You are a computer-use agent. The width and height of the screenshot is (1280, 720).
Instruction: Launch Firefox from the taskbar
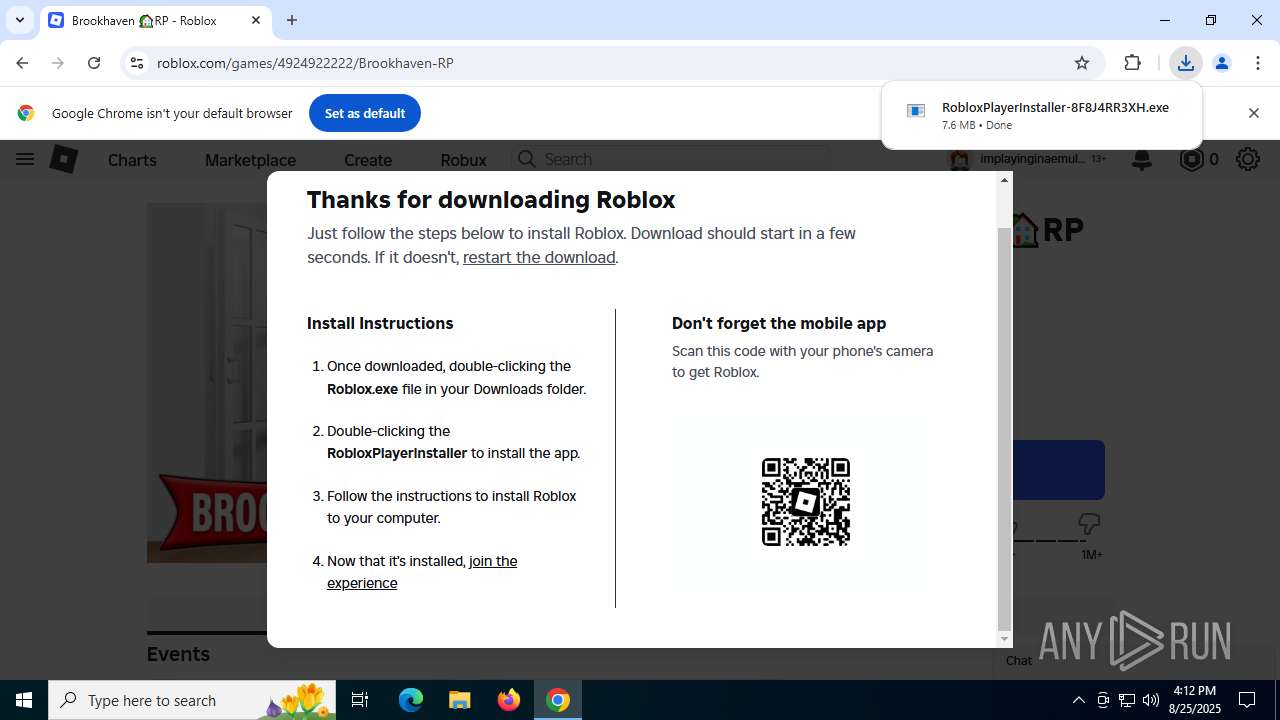(509, 700)
